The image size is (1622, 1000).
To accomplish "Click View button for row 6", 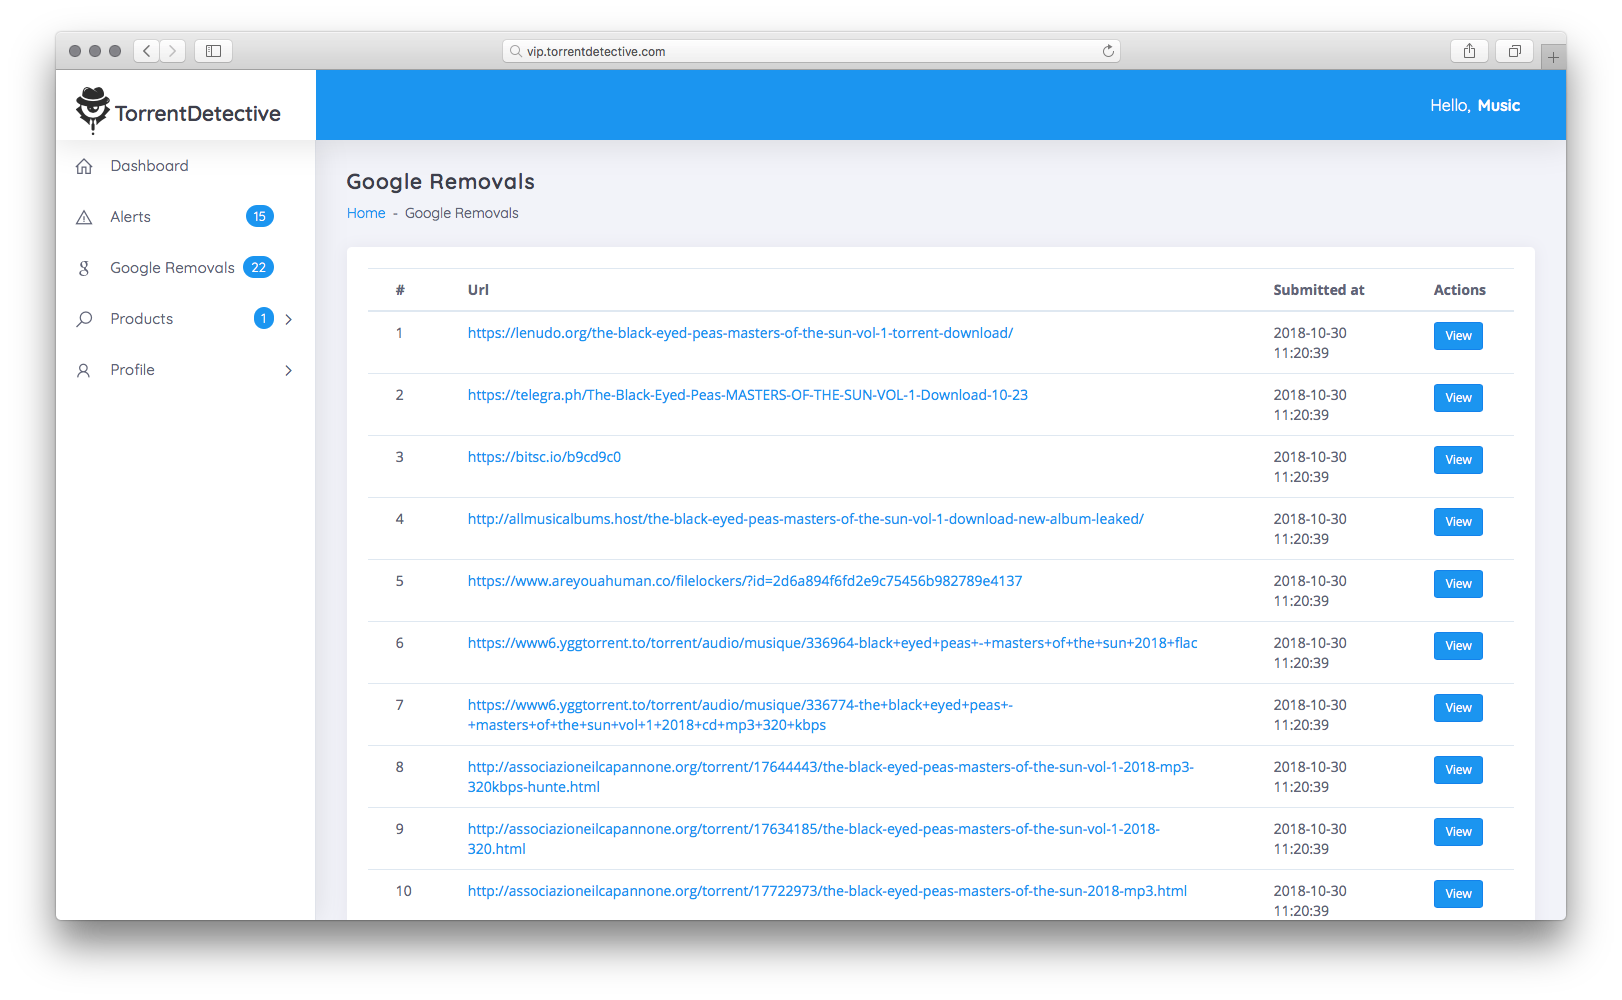I will (x=1458, y=646).
